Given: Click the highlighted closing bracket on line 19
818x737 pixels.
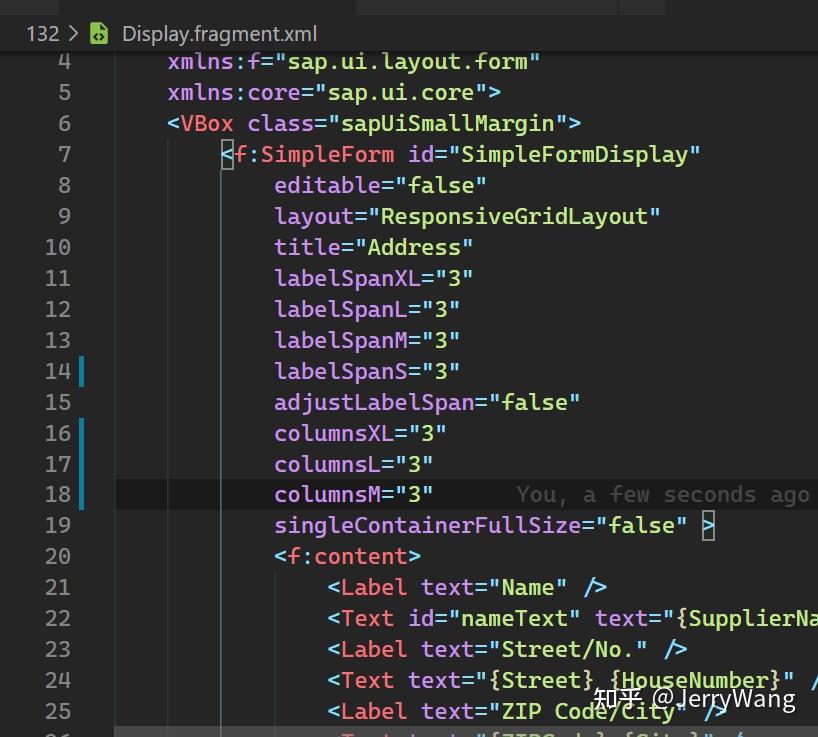Looking at the screenshot, I should coord(708,526).
